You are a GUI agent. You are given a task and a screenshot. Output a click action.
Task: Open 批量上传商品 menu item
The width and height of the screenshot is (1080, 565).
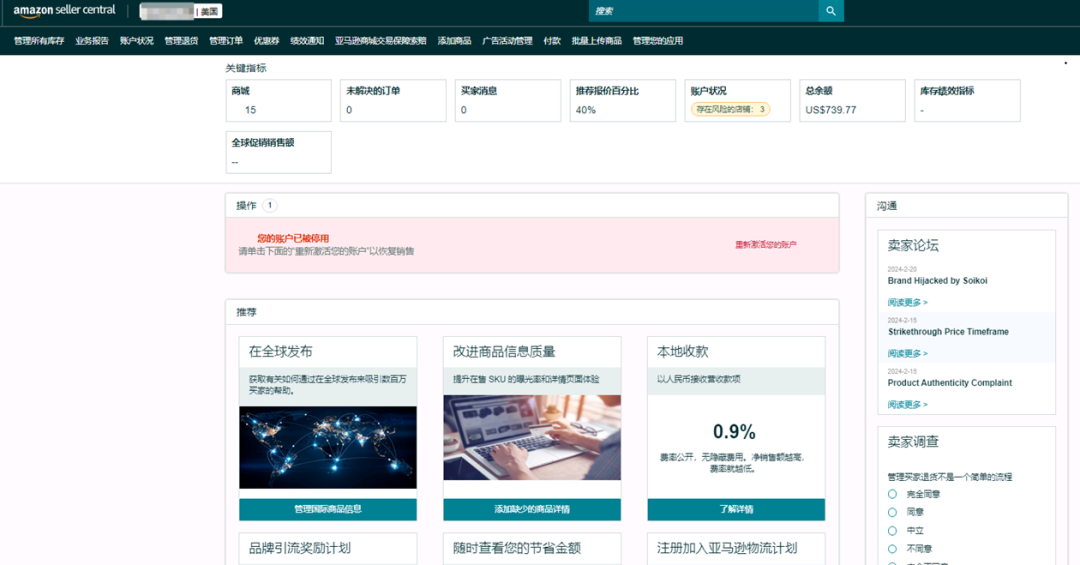click(x=596, y=41)
